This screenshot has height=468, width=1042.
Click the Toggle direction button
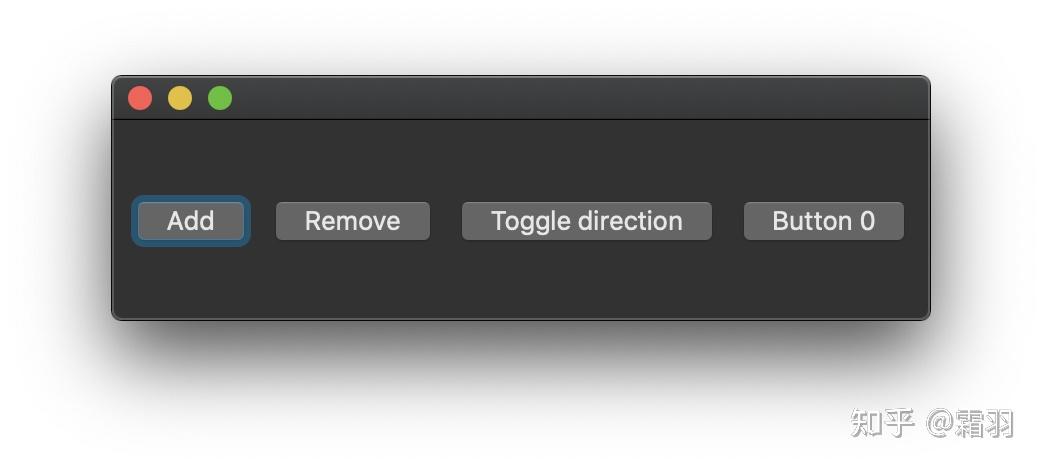point(586,221)
